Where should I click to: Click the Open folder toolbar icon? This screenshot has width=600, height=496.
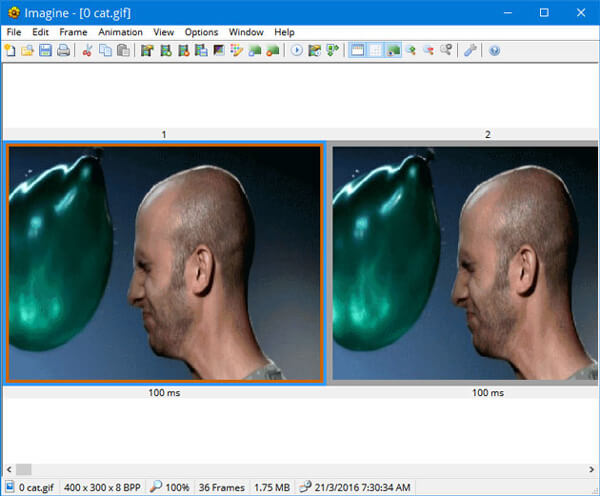coord(28,50)
